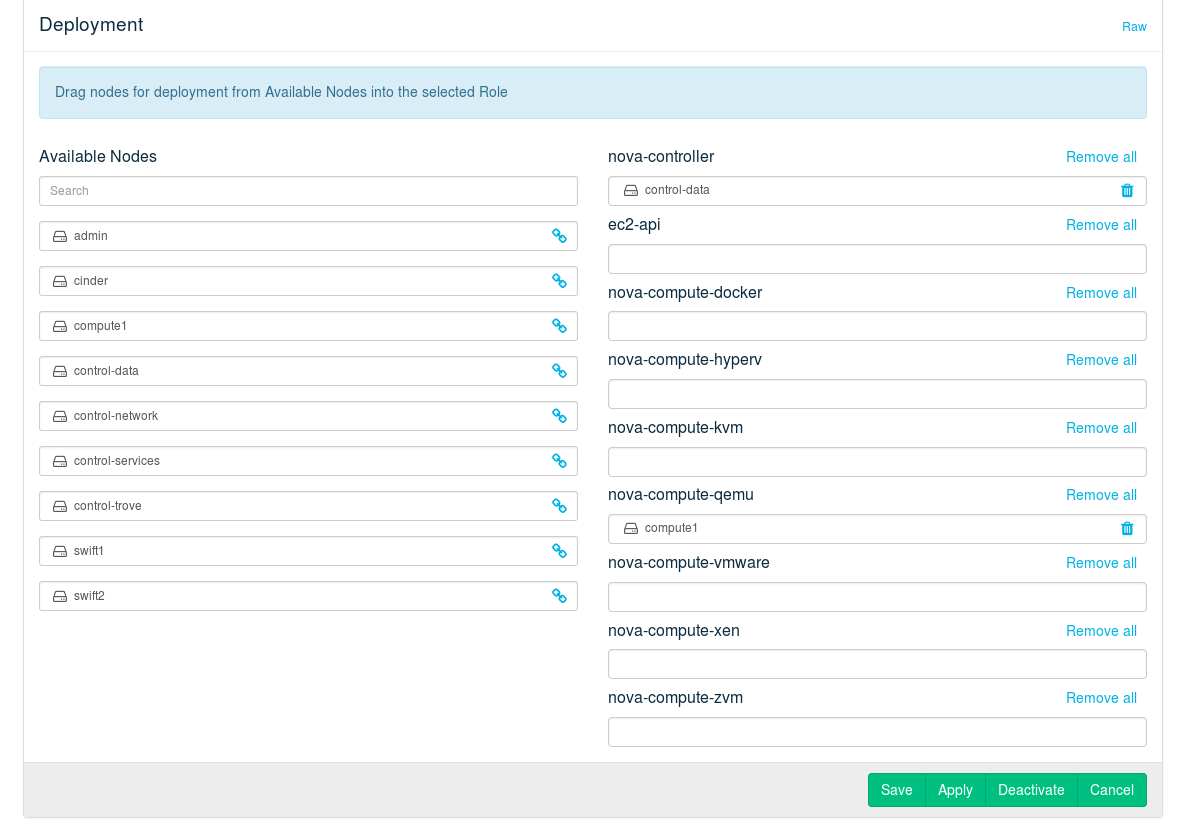Click link icon next to swift2 node

(559, 596)
